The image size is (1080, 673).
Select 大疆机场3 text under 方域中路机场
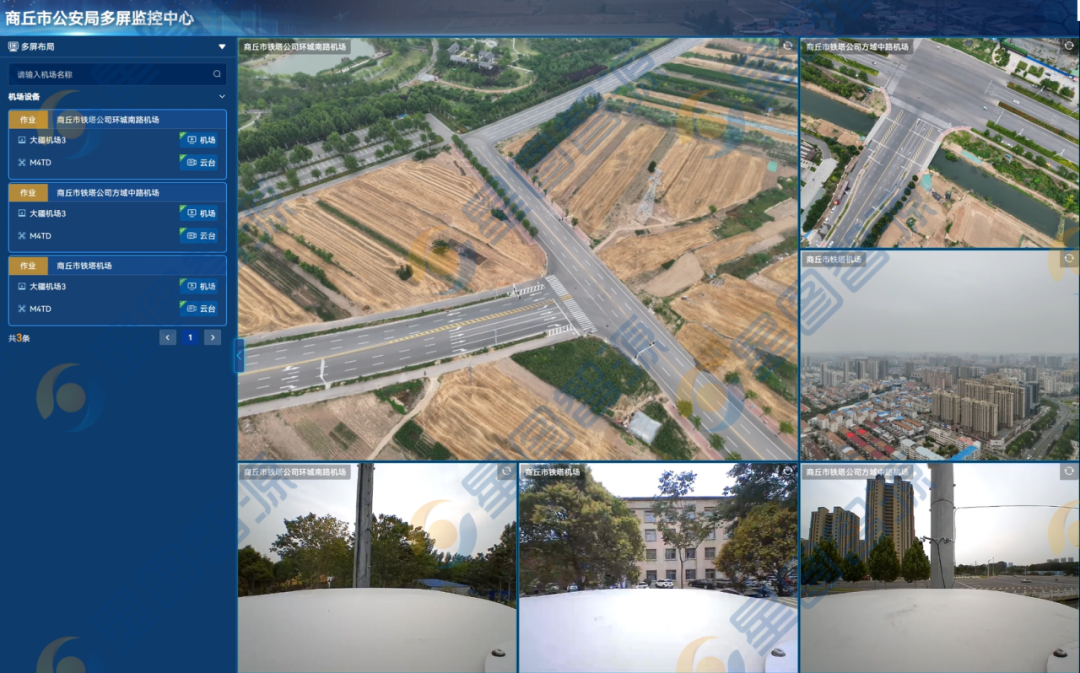48,213
